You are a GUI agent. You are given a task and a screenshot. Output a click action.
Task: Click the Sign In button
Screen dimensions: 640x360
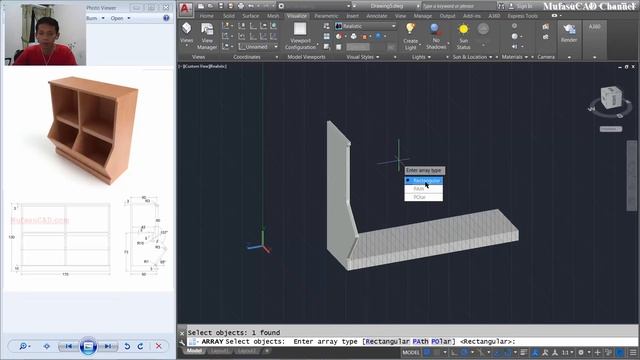click(x=521, y=6)
